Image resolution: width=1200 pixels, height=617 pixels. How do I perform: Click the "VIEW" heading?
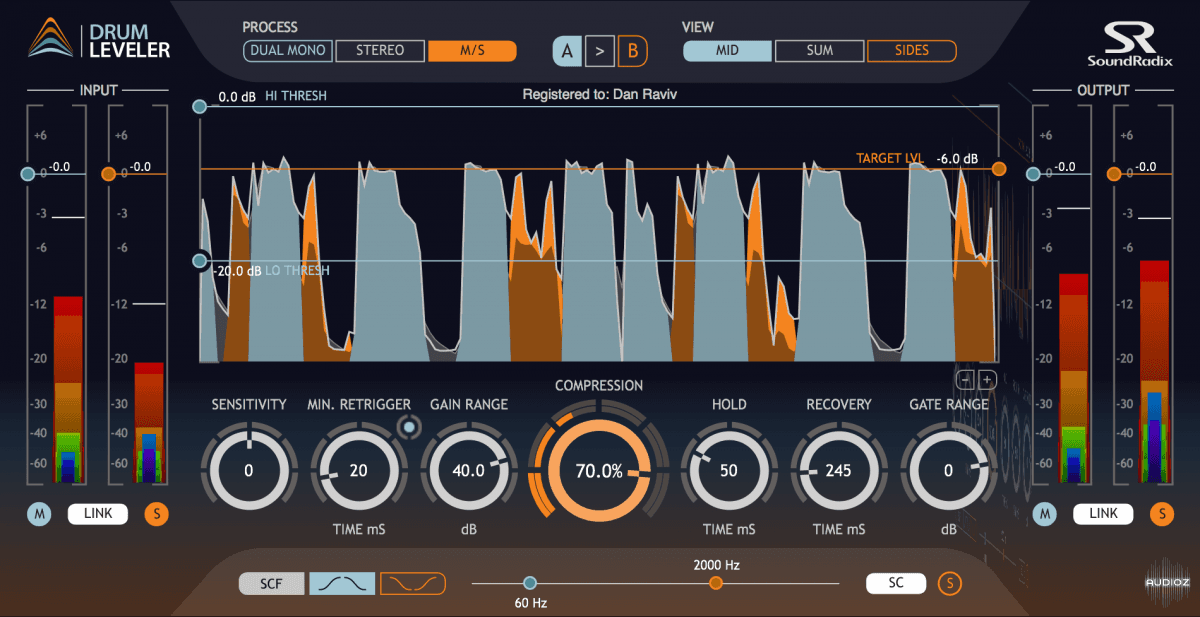[x=698, y=27]
